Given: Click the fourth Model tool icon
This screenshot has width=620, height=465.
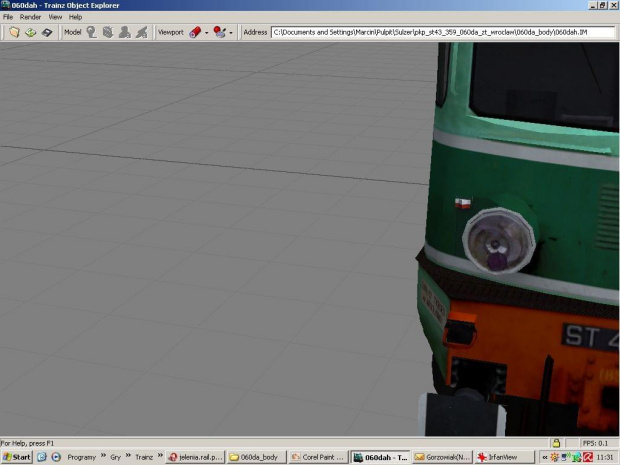Looking at the screenshot, I should click(142, 32).
